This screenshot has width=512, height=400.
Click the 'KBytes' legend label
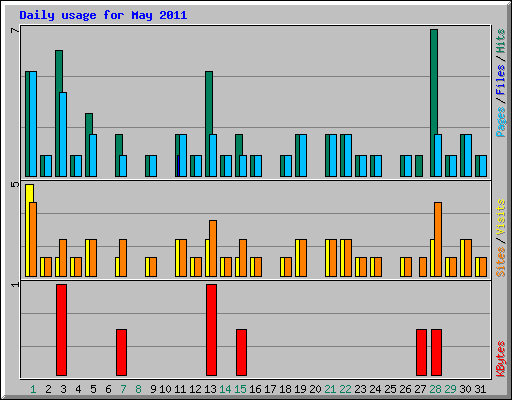[x=501, y=359]
